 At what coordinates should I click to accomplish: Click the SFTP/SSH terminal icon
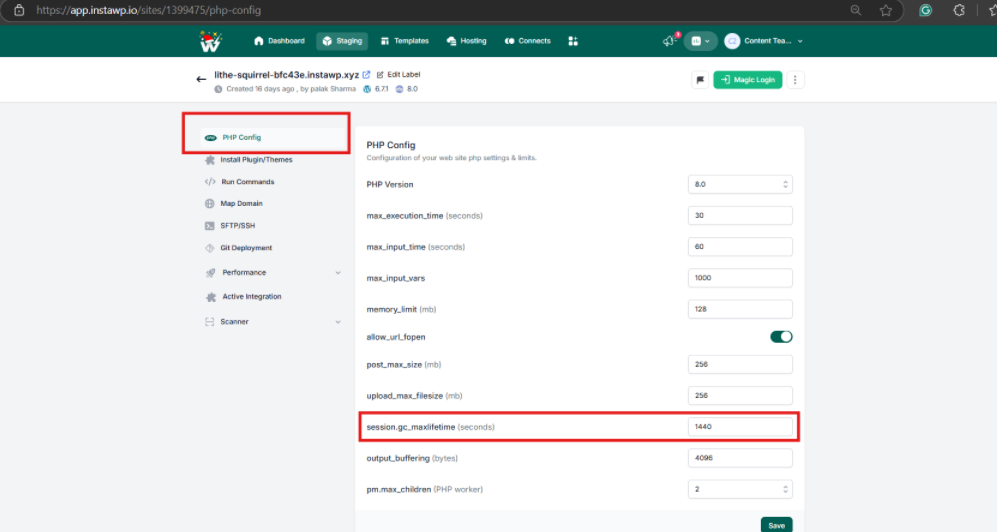[210, 226]
